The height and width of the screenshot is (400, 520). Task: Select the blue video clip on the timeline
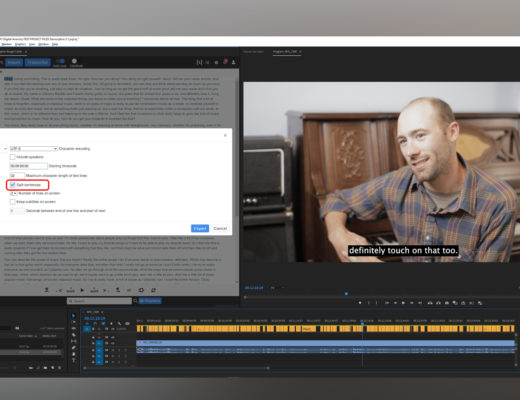click(325, 343)
